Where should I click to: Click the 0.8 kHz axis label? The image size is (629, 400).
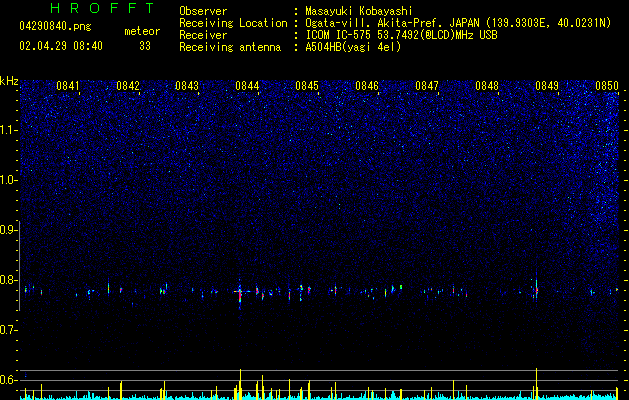tap(8, 280)
